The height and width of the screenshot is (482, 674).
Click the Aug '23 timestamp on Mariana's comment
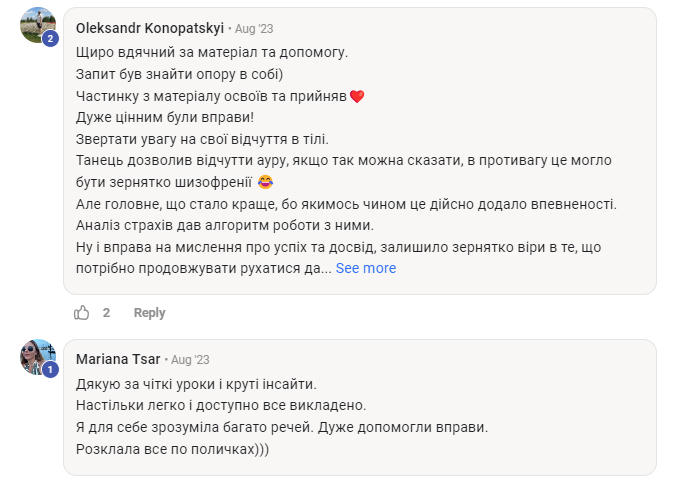click(x=190, y=359)
